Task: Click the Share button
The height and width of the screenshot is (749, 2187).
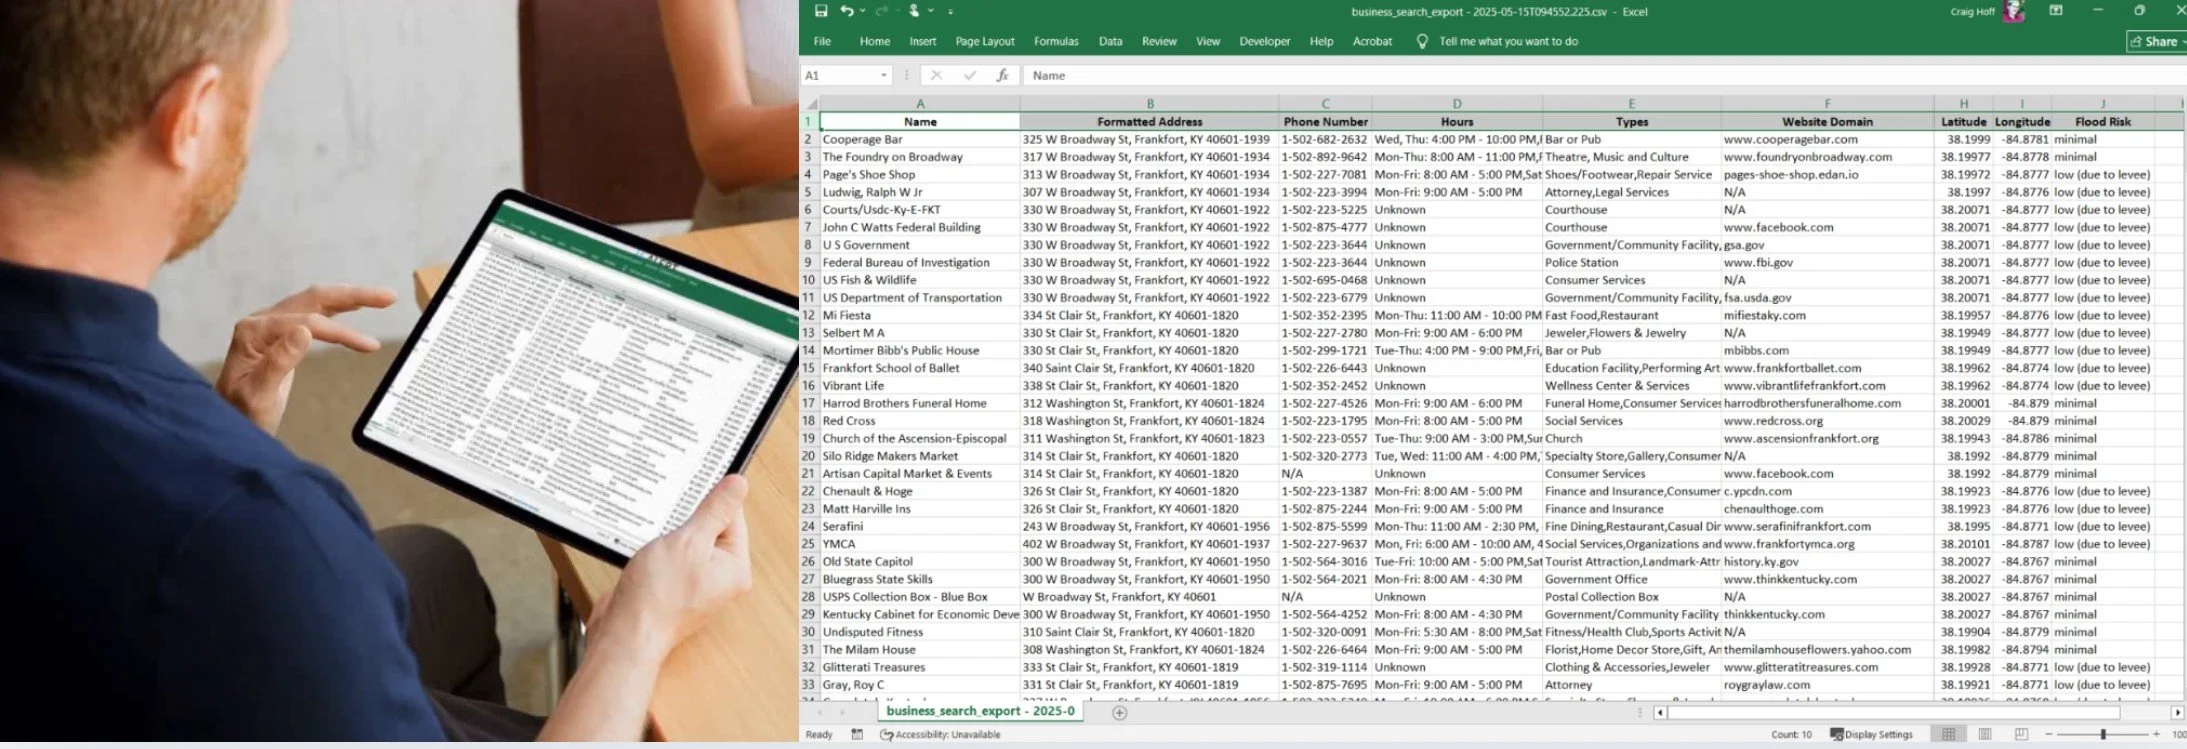Action: coord(2155,41)
